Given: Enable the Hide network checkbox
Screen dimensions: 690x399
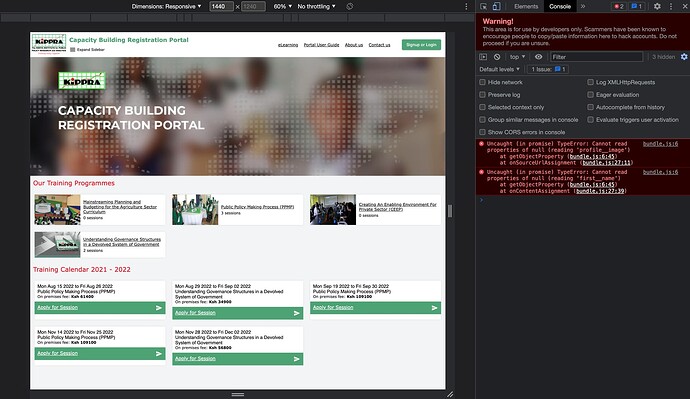Looking at the screenshot, I should [x=482, y=82].
